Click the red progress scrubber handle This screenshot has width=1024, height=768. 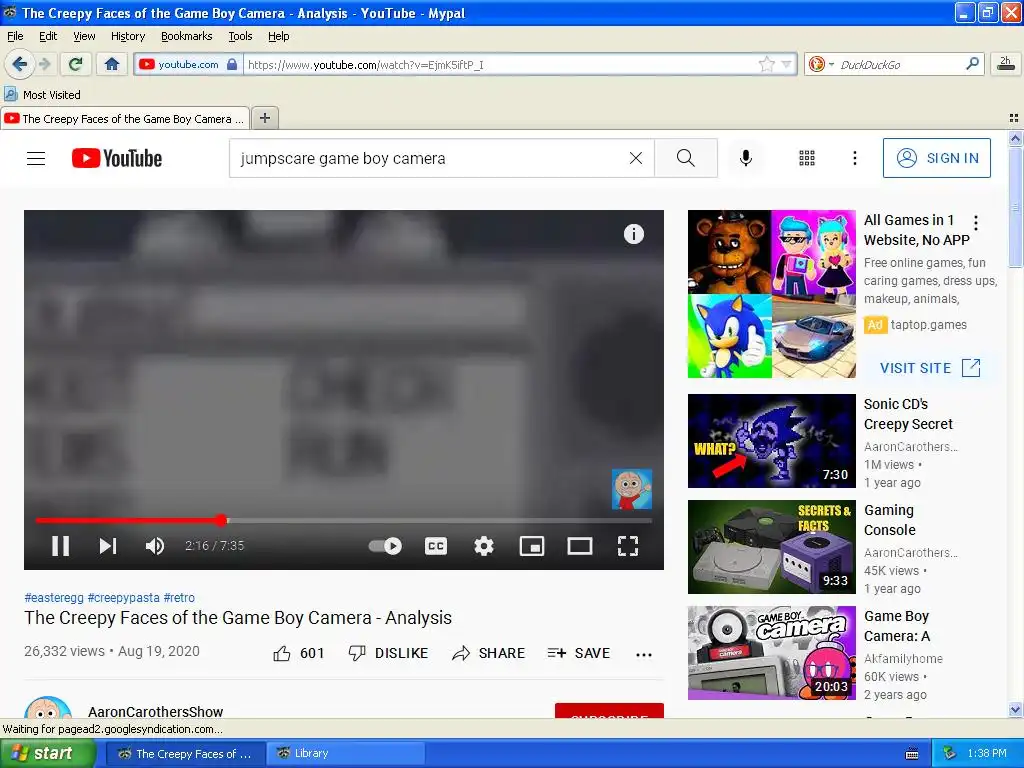(x=221, y=520)
